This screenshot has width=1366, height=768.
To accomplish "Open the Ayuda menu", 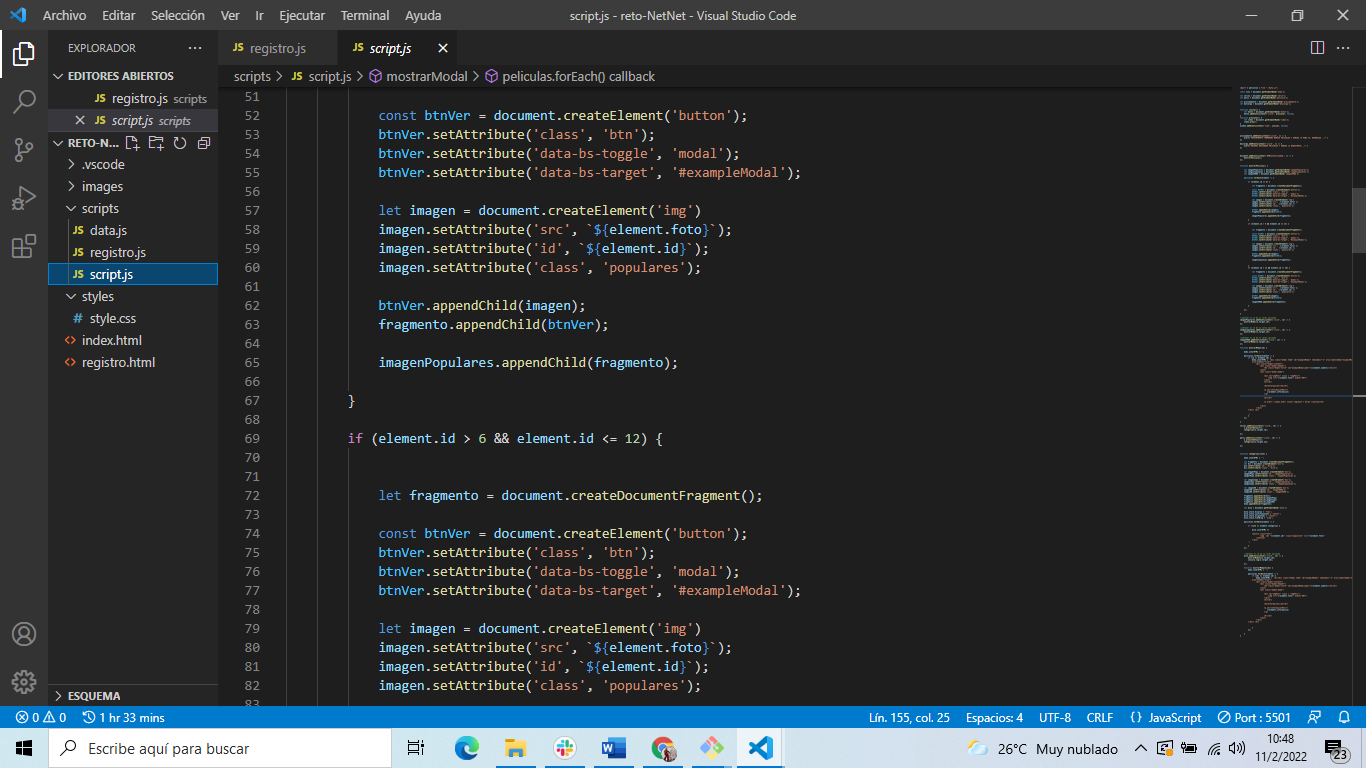I will tap(423, 15).
